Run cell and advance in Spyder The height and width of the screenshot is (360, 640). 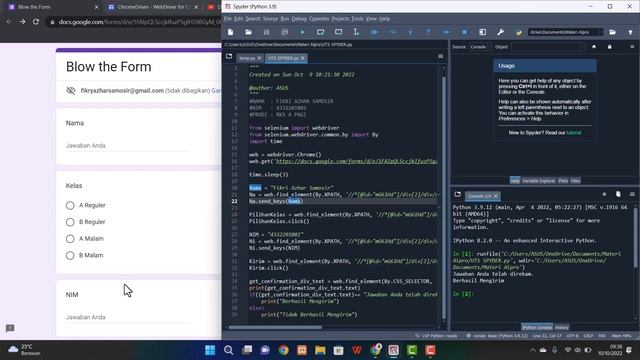338,32
